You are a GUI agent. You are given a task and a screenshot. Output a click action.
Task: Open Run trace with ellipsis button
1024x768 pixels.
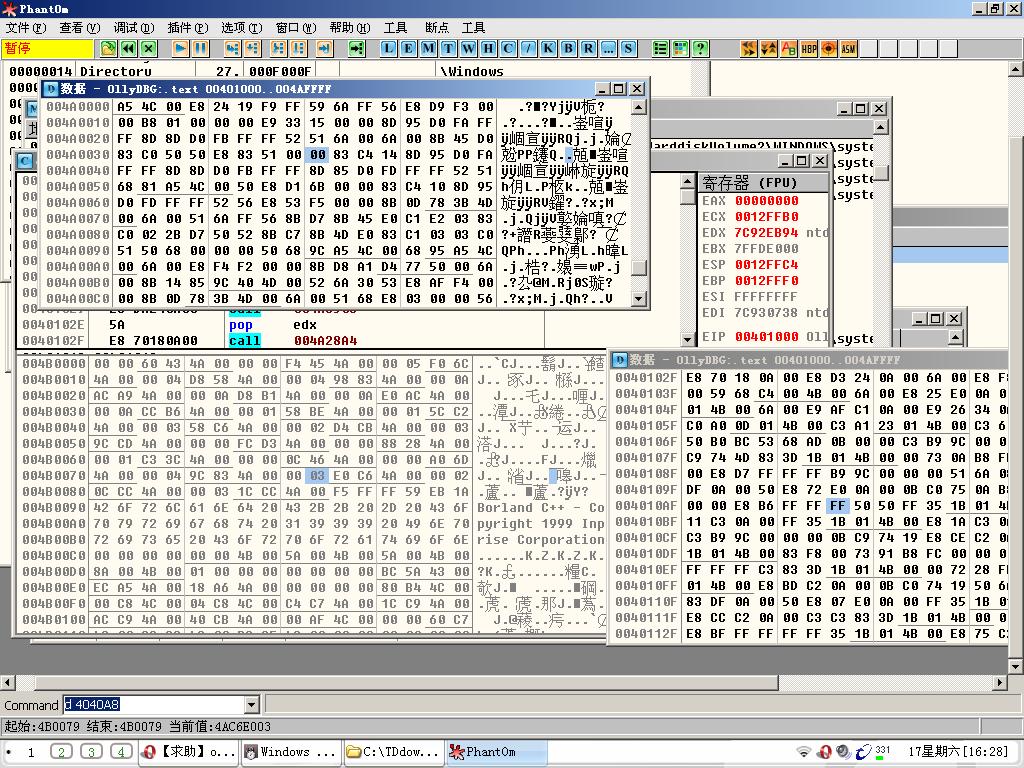point(608,48)
